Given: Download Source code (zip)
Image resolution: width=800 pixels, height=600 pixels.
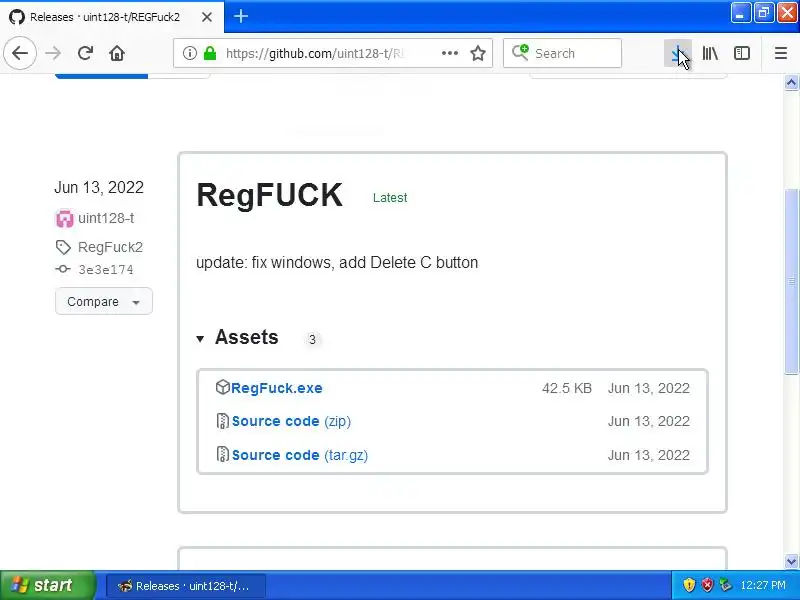Looking at the screenshot, I should 291,421.
